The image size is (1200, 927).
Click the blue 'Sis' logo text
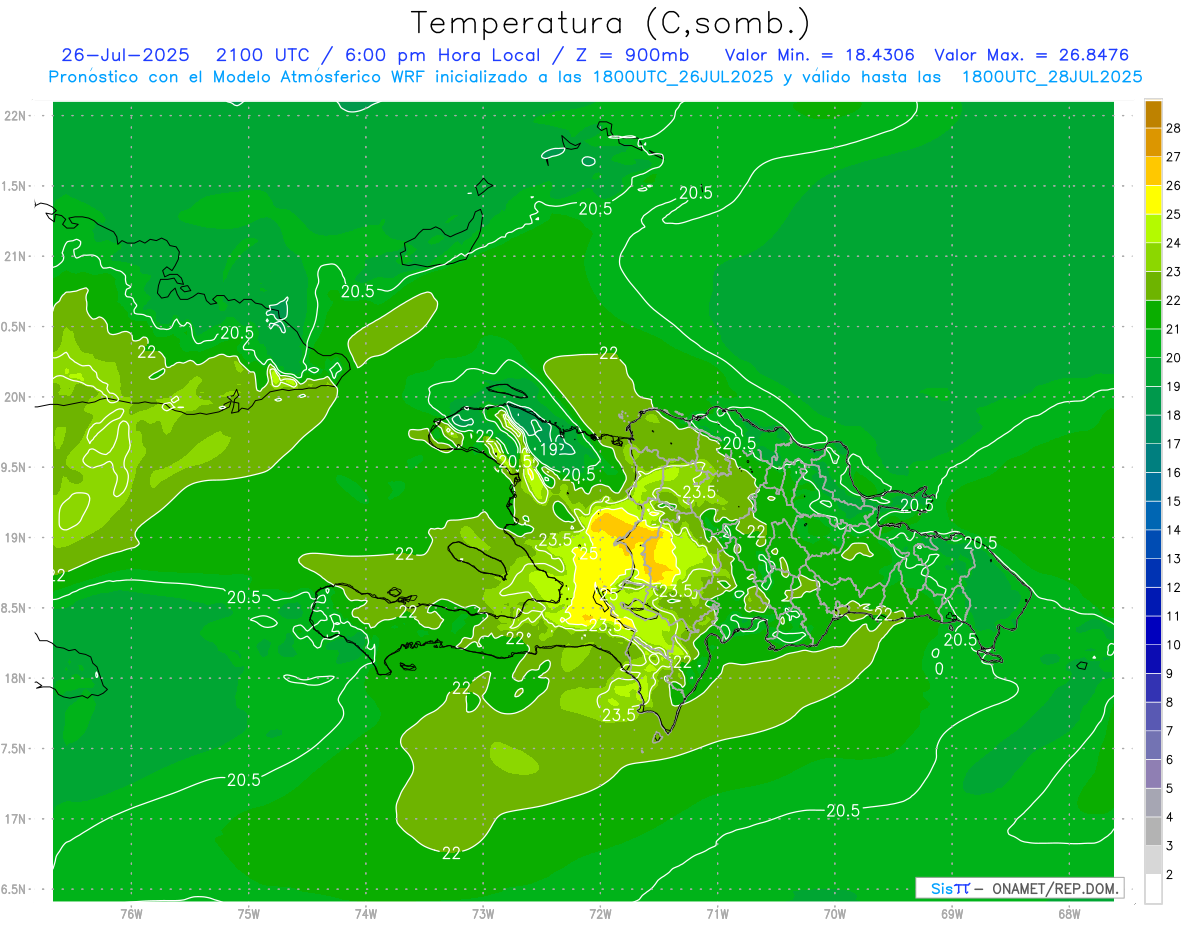(941, 888)
